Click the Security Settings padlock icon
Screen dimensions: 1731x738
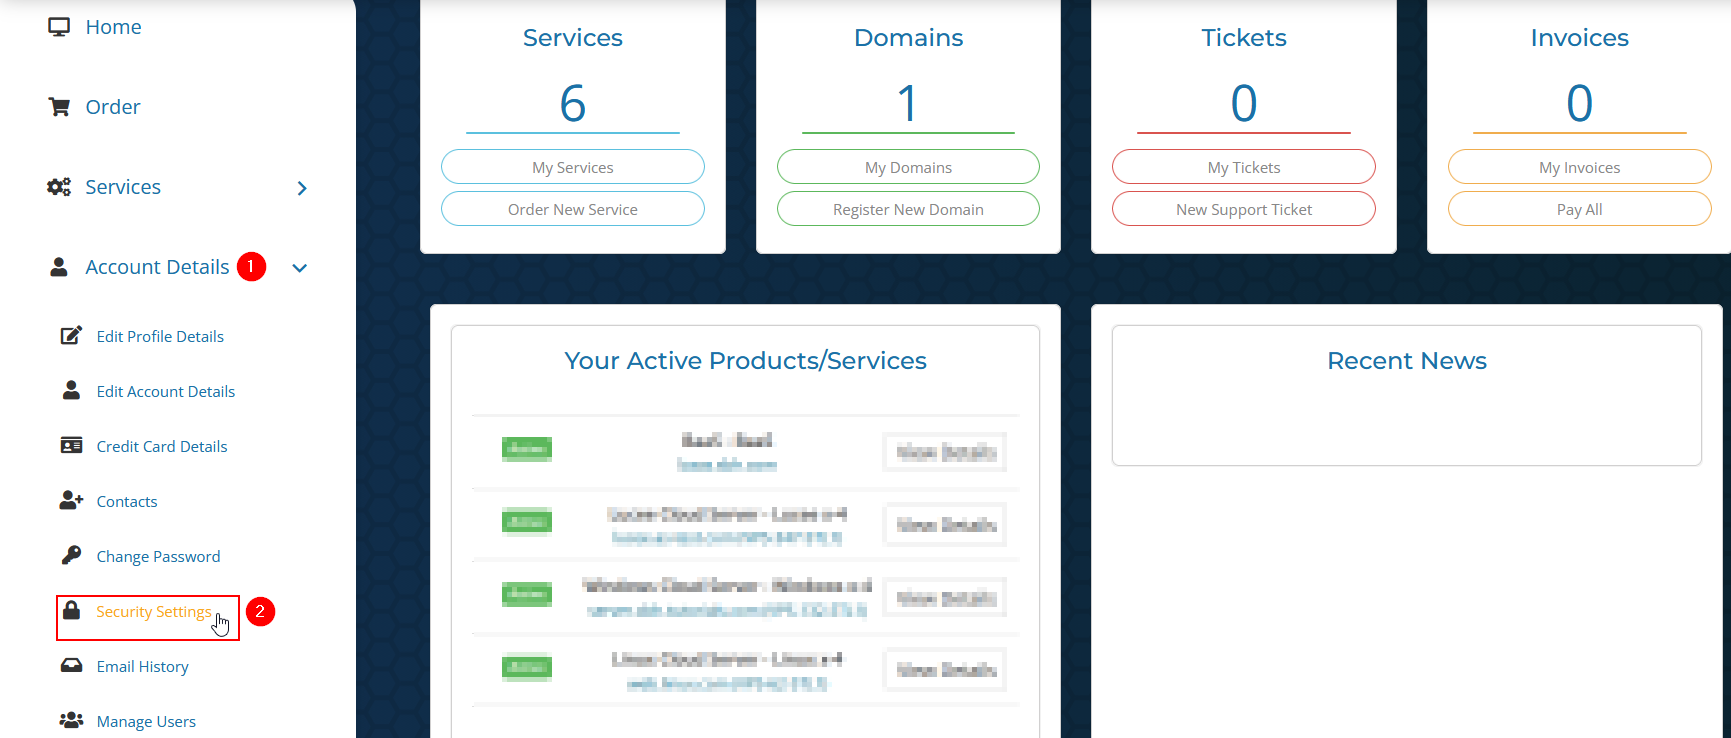[71, 610]
